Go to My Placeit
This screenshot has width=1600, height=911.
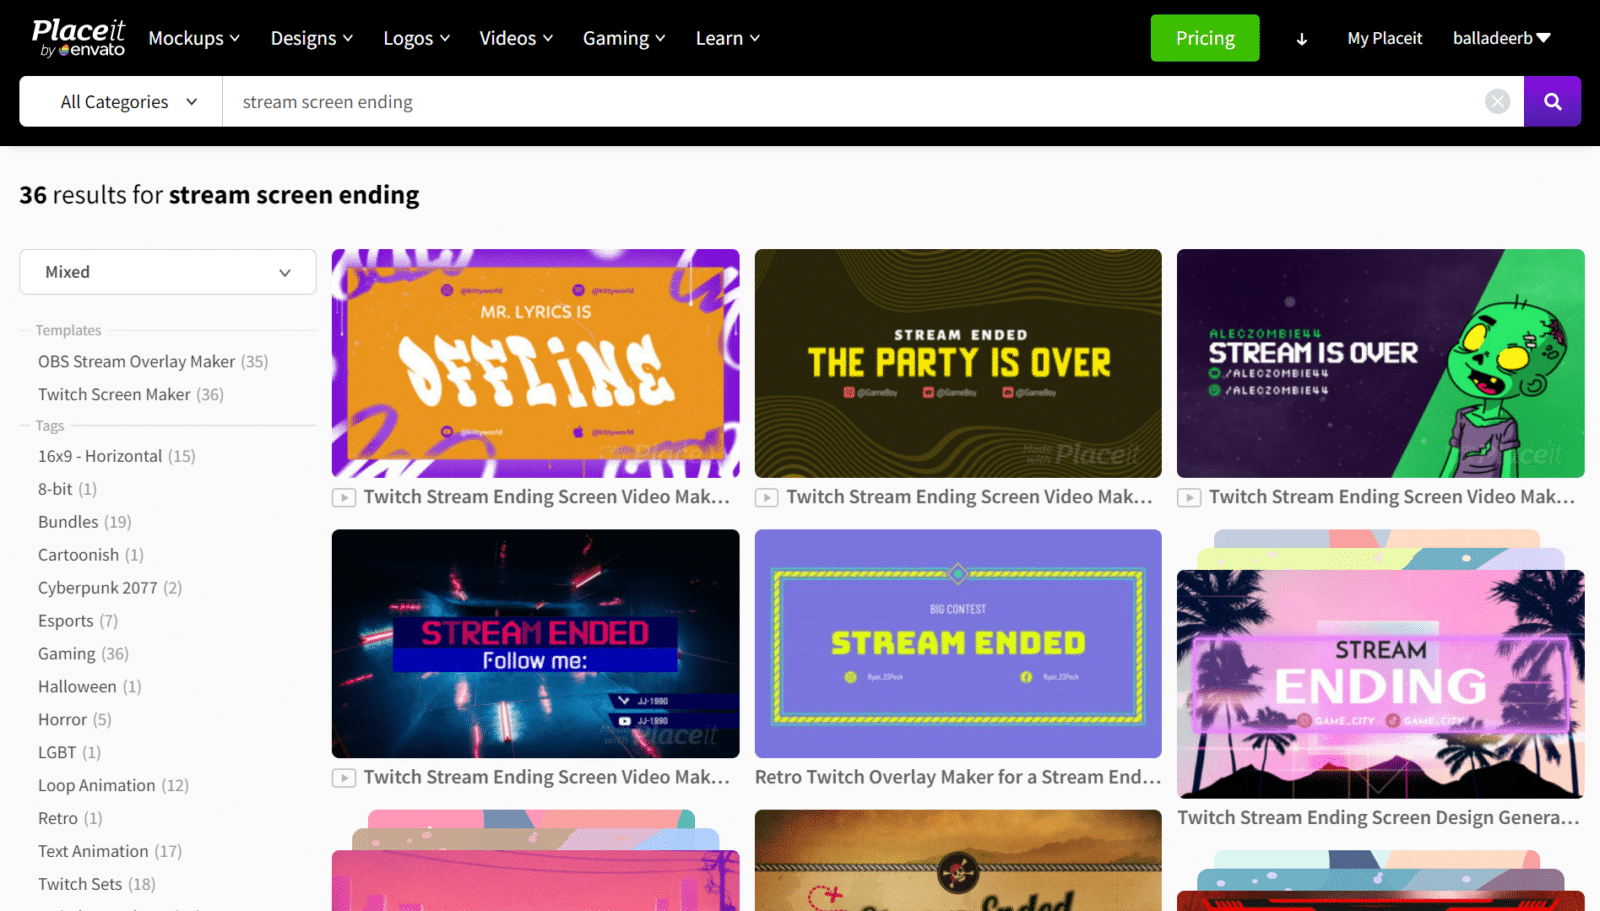point(1384,38)
